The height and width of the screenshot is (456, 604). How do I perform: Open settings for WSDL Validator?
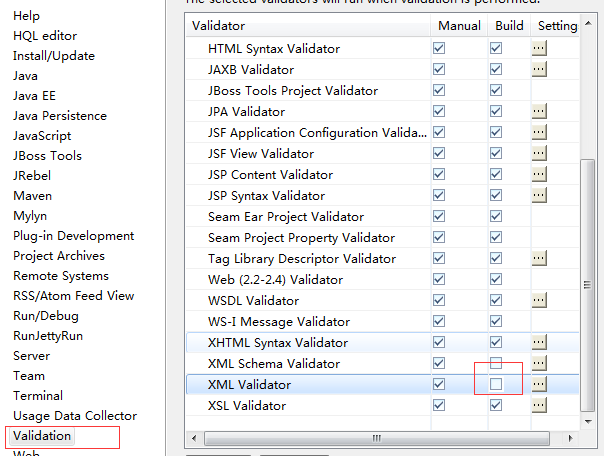(x=539, y=300)
